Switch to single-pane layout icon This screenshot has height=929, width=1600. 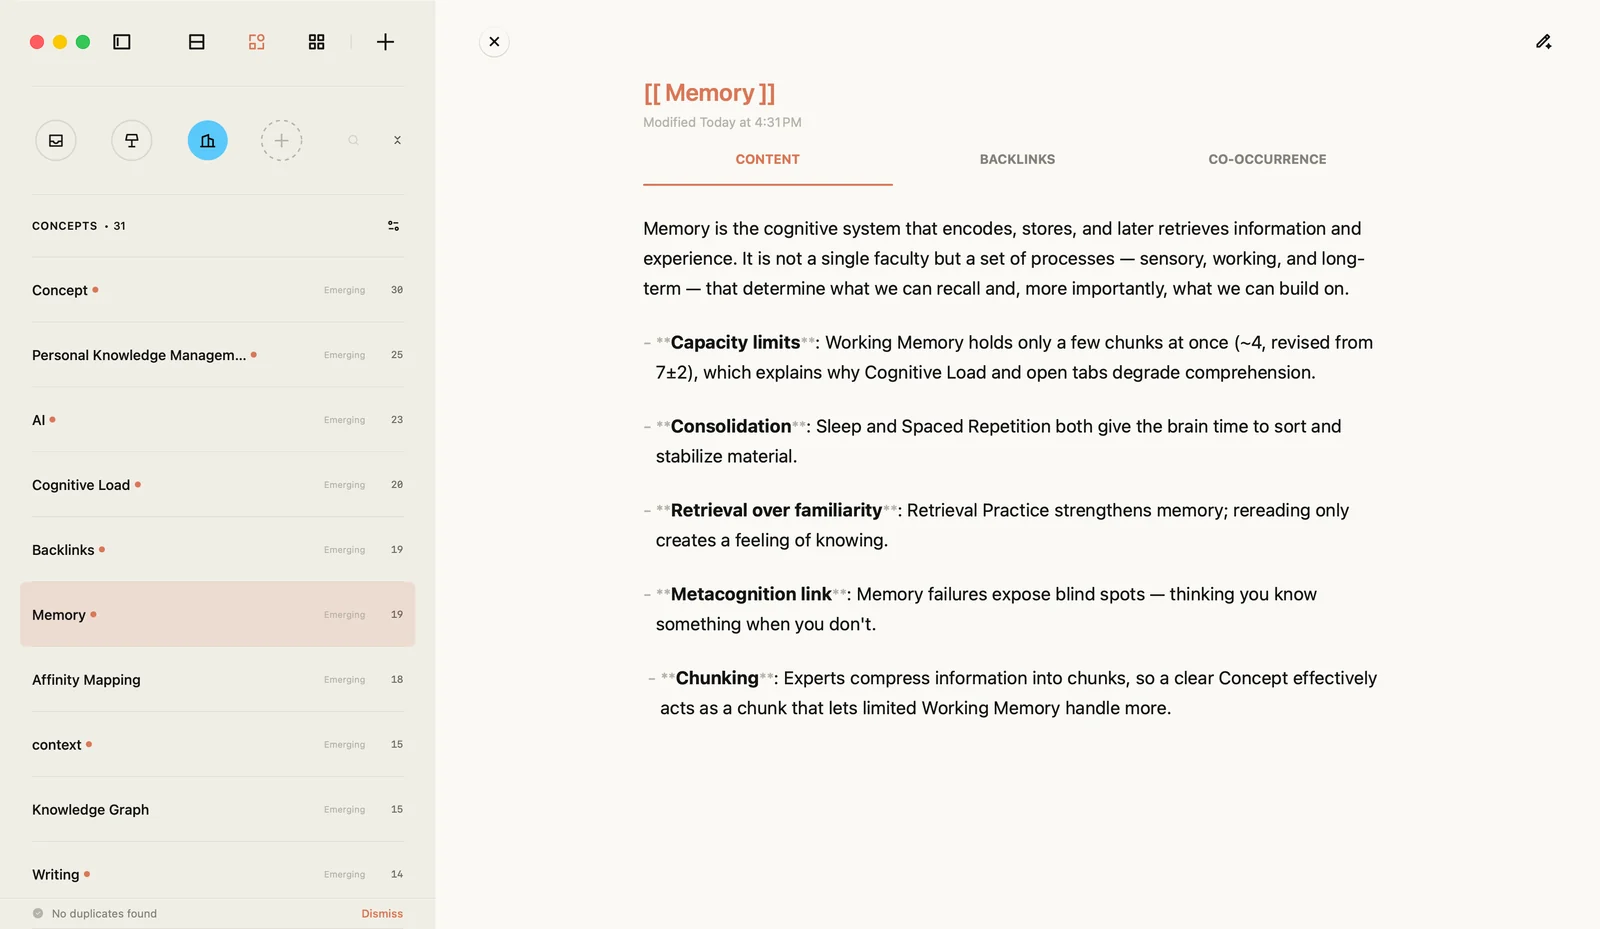197,42
